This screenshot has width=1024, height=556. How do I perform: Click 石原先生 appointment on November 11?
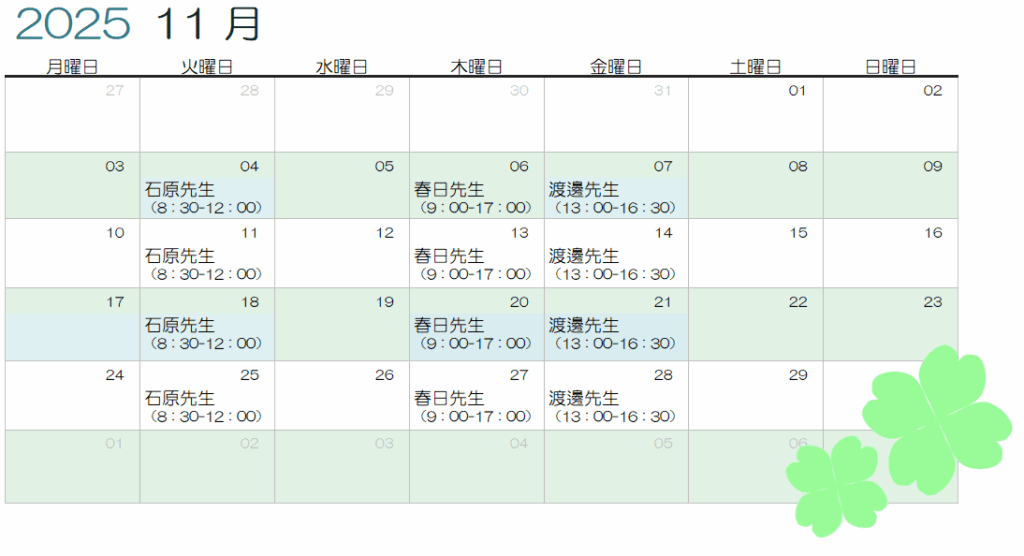(206, 265)
